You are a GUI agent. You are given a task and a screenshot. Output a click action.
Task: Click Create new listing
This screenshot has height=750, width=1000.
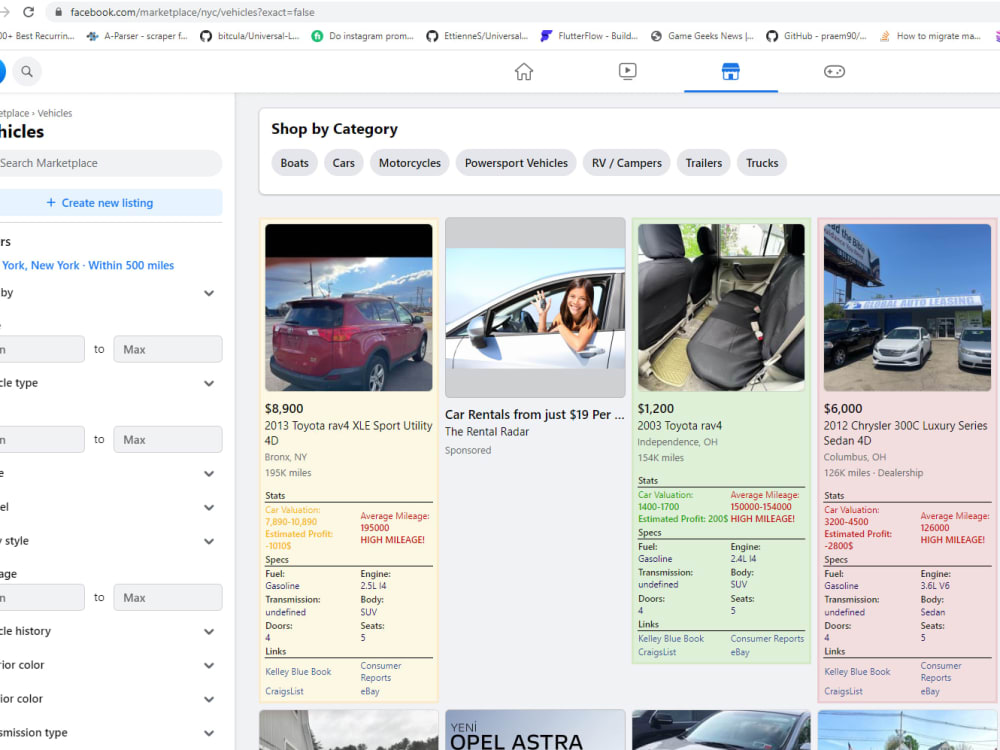tap(110, 203)
